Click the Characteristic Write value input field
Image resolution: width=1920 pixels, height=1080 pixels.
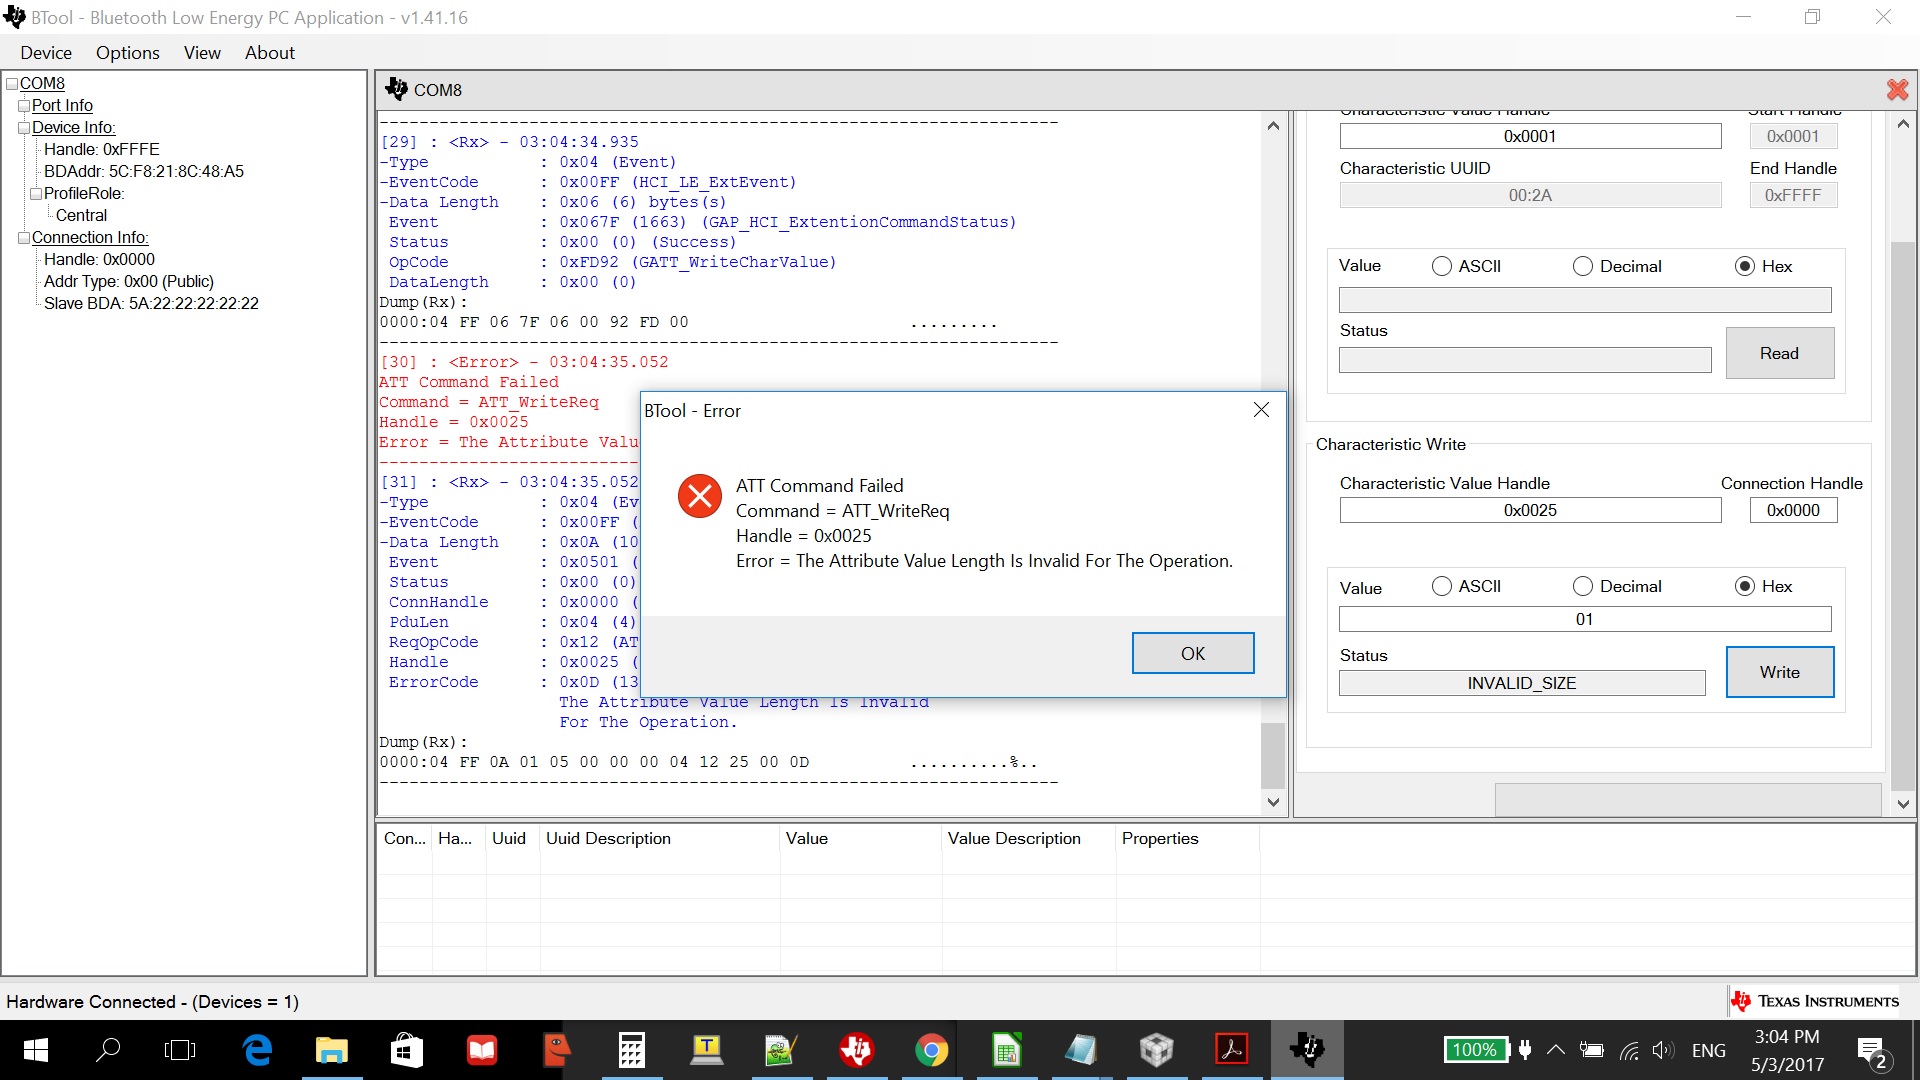(1584, 619)
